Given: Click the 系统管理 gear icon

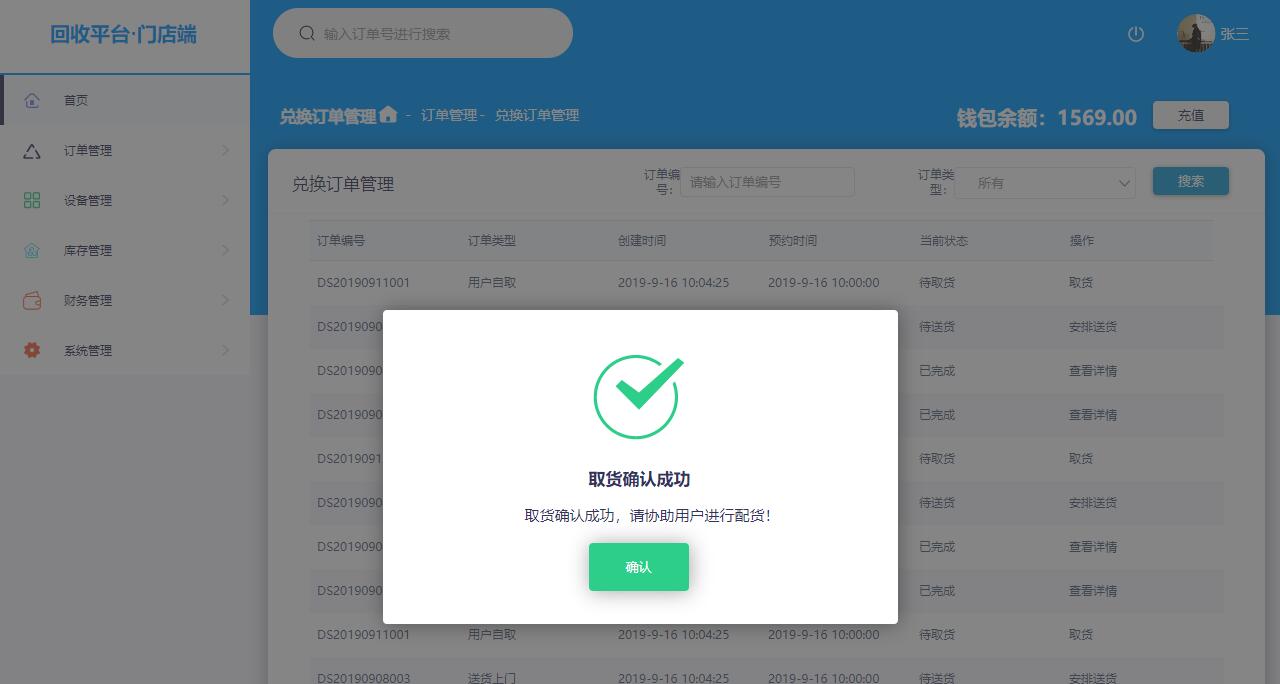Looking at the screenshot, I should click(x=32, y=350).
